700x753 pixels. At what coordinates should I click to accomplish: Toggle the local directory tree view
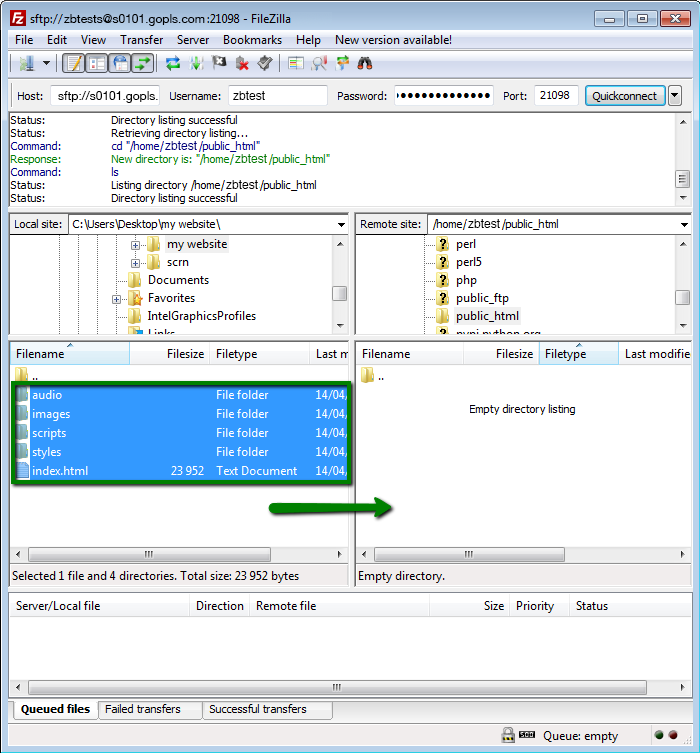97,63
